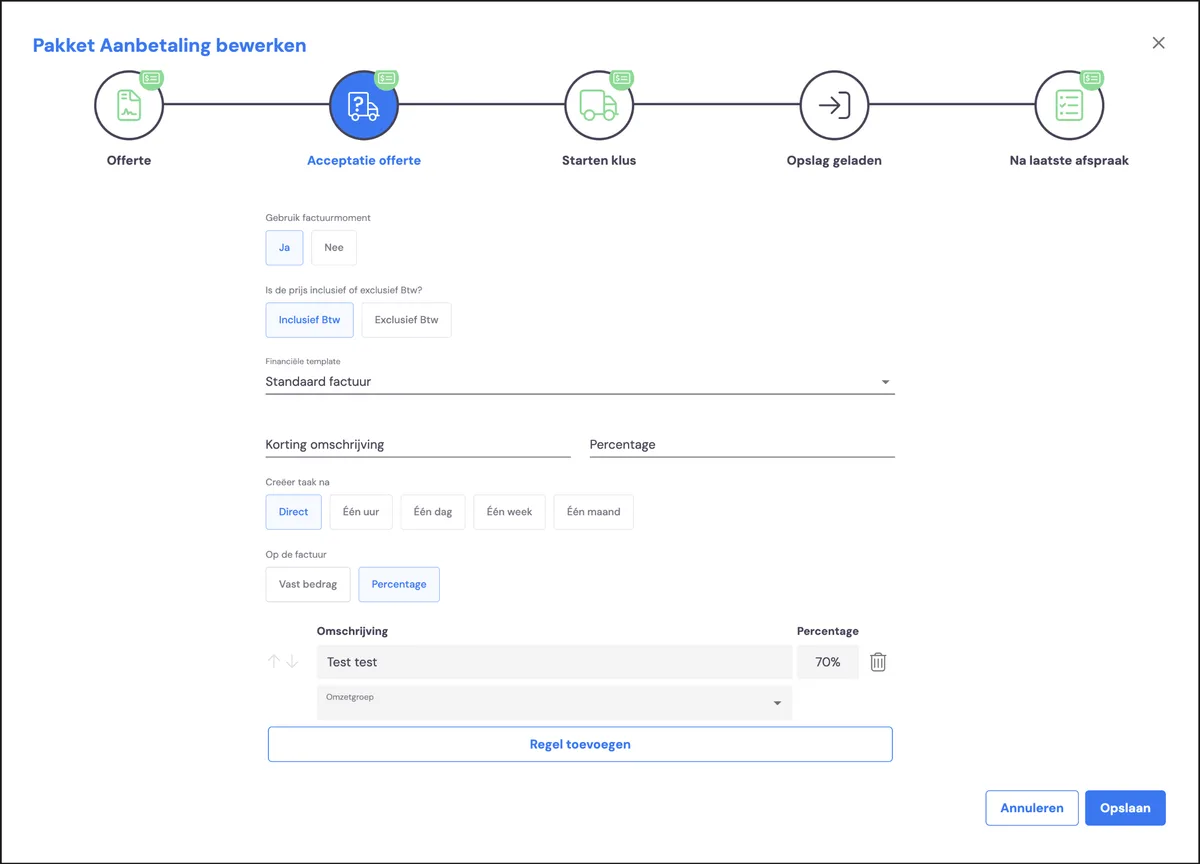Switch invoice line type to Percentage

pos(399,584)
